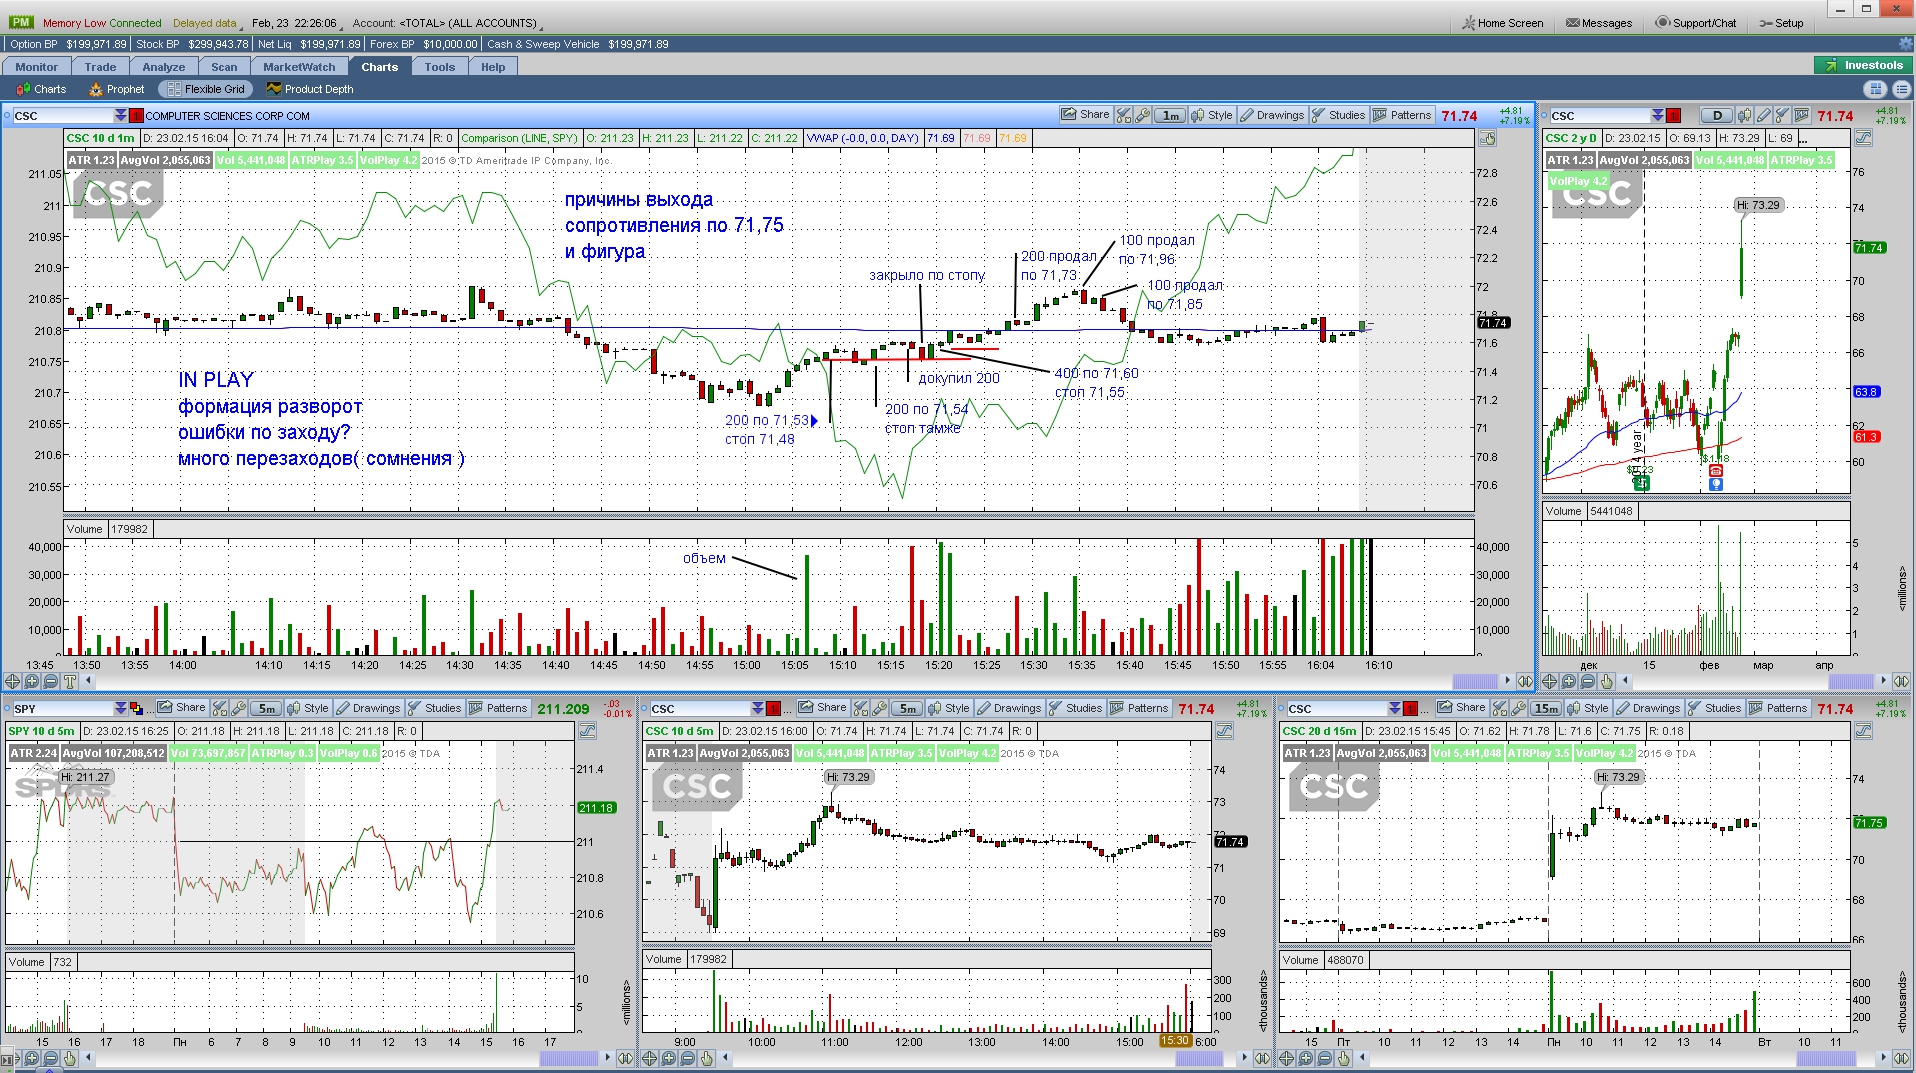
Task: Change the 1m timeframe on main chart
Action: [1171, 115]
